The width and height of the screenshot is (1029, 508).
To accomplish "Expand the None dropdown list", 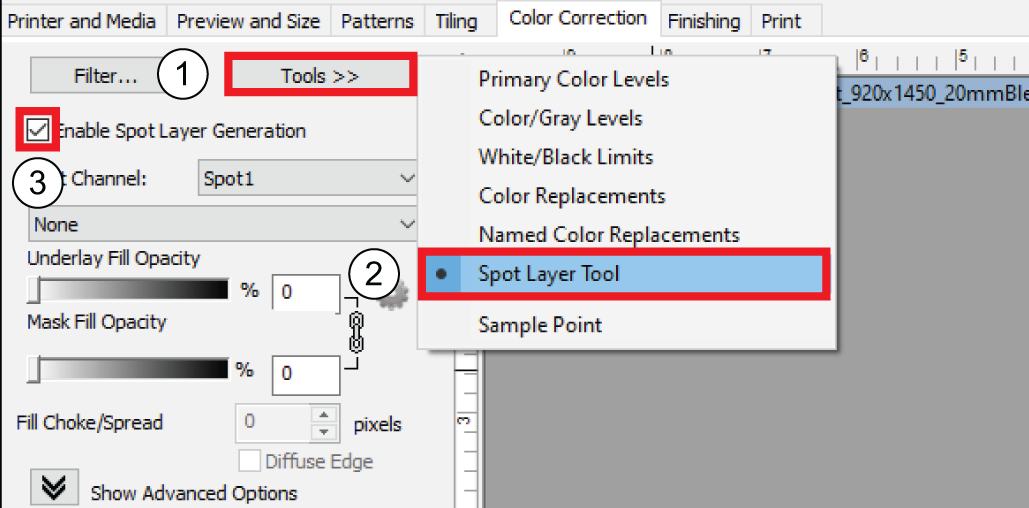I will coord(224,225).
